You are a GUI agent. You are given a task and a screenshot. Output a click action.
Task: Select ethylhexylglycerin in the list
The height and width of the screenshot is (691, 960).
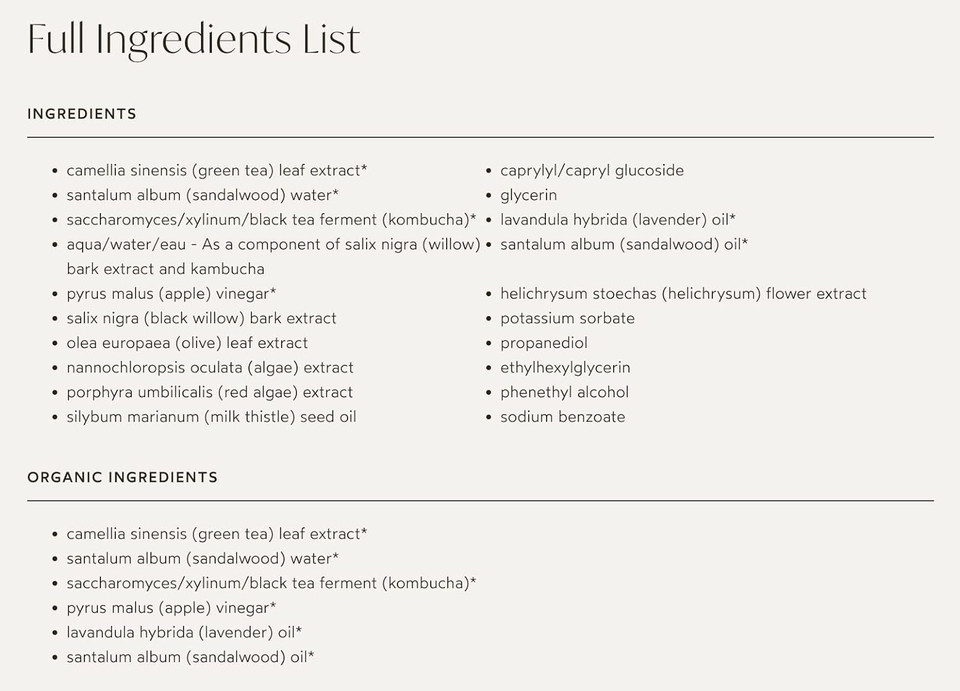coord(565,368)
